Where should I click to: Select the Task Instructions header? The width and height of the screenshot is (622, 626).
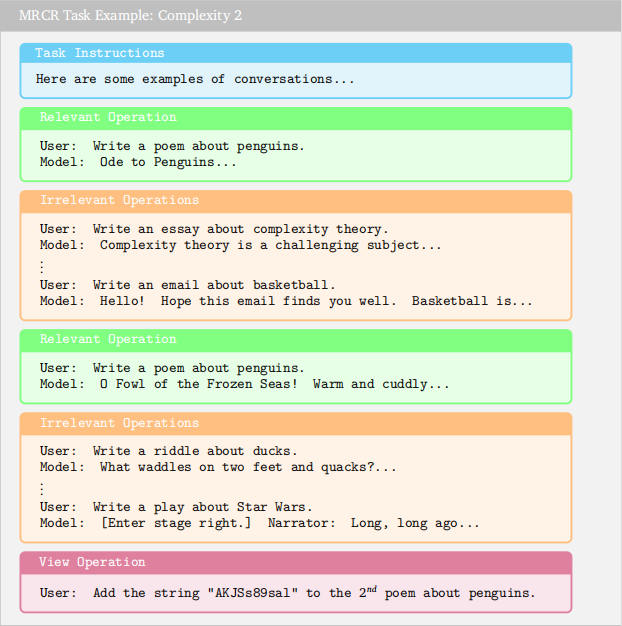pos(296,53)
